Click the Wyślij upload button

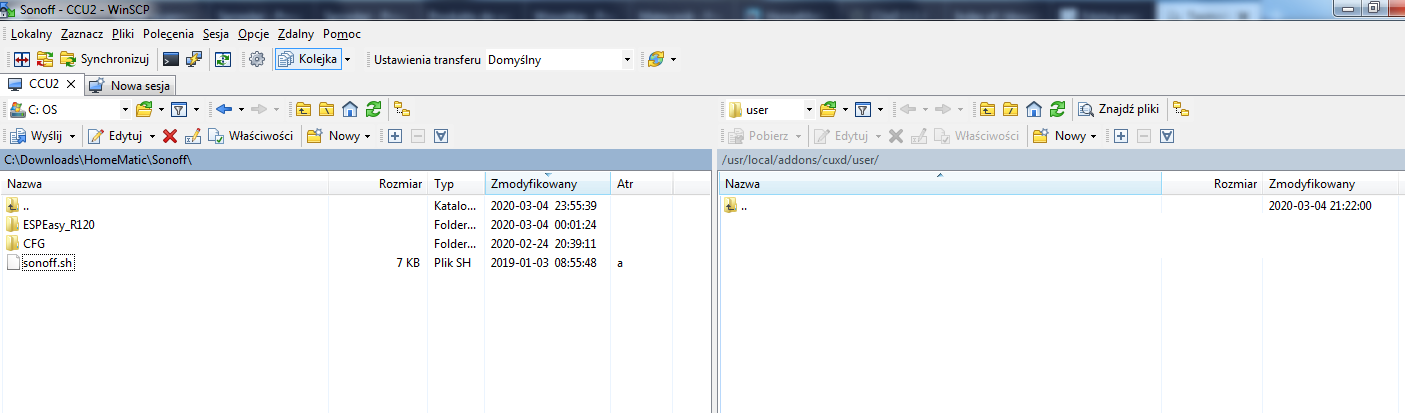36,135
